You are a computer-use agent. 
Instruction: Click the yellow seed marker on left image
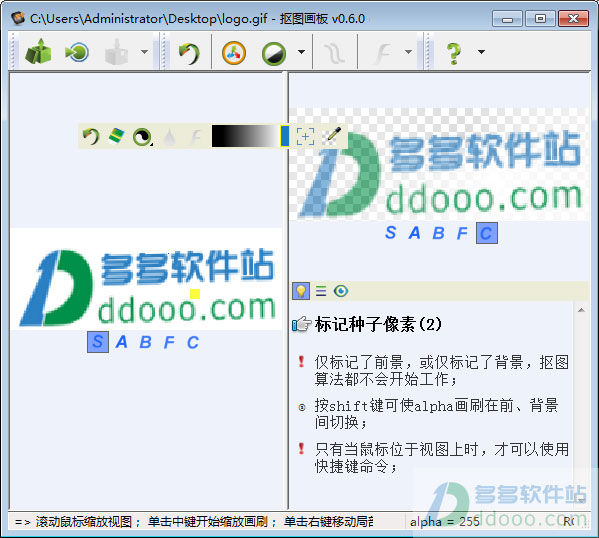click(195, 294)
